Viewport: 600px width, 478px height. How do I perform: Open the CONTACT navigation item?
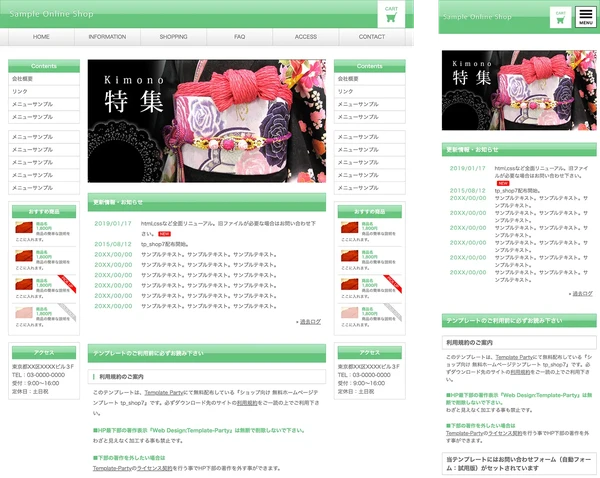372,37
